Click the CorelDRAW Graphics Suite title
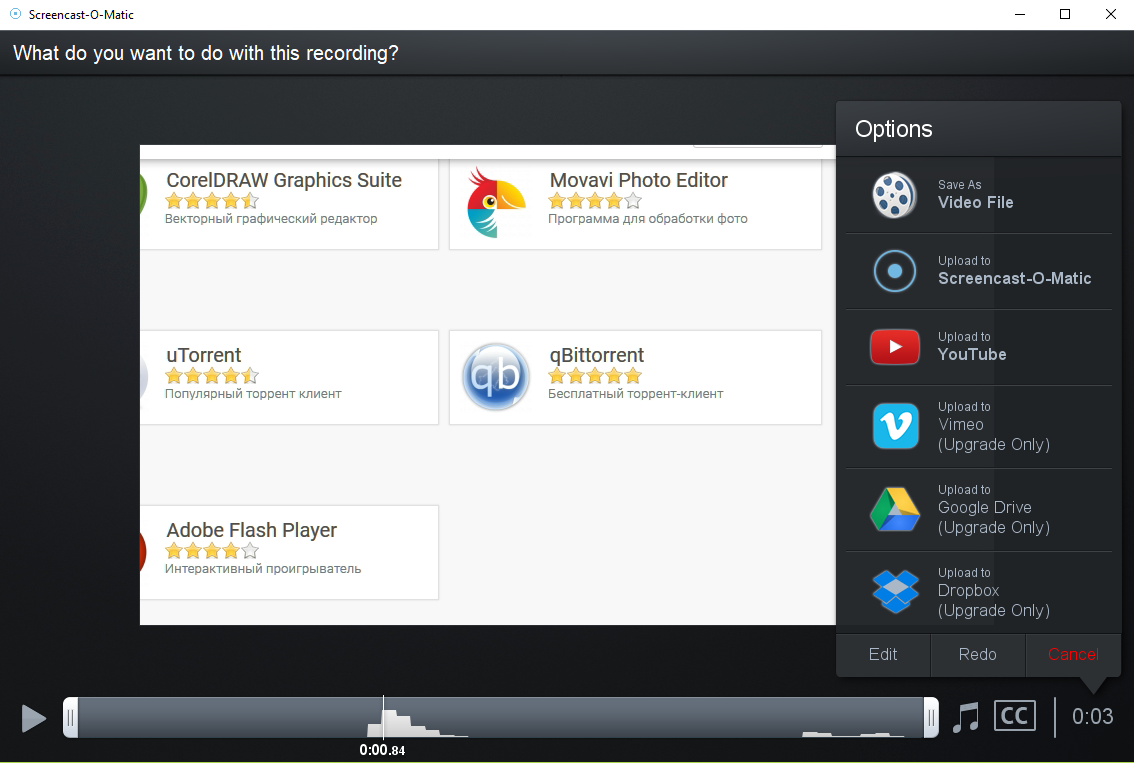This screenshot has width=1134, height=763. pyautogui.click(x=284, y=180)
